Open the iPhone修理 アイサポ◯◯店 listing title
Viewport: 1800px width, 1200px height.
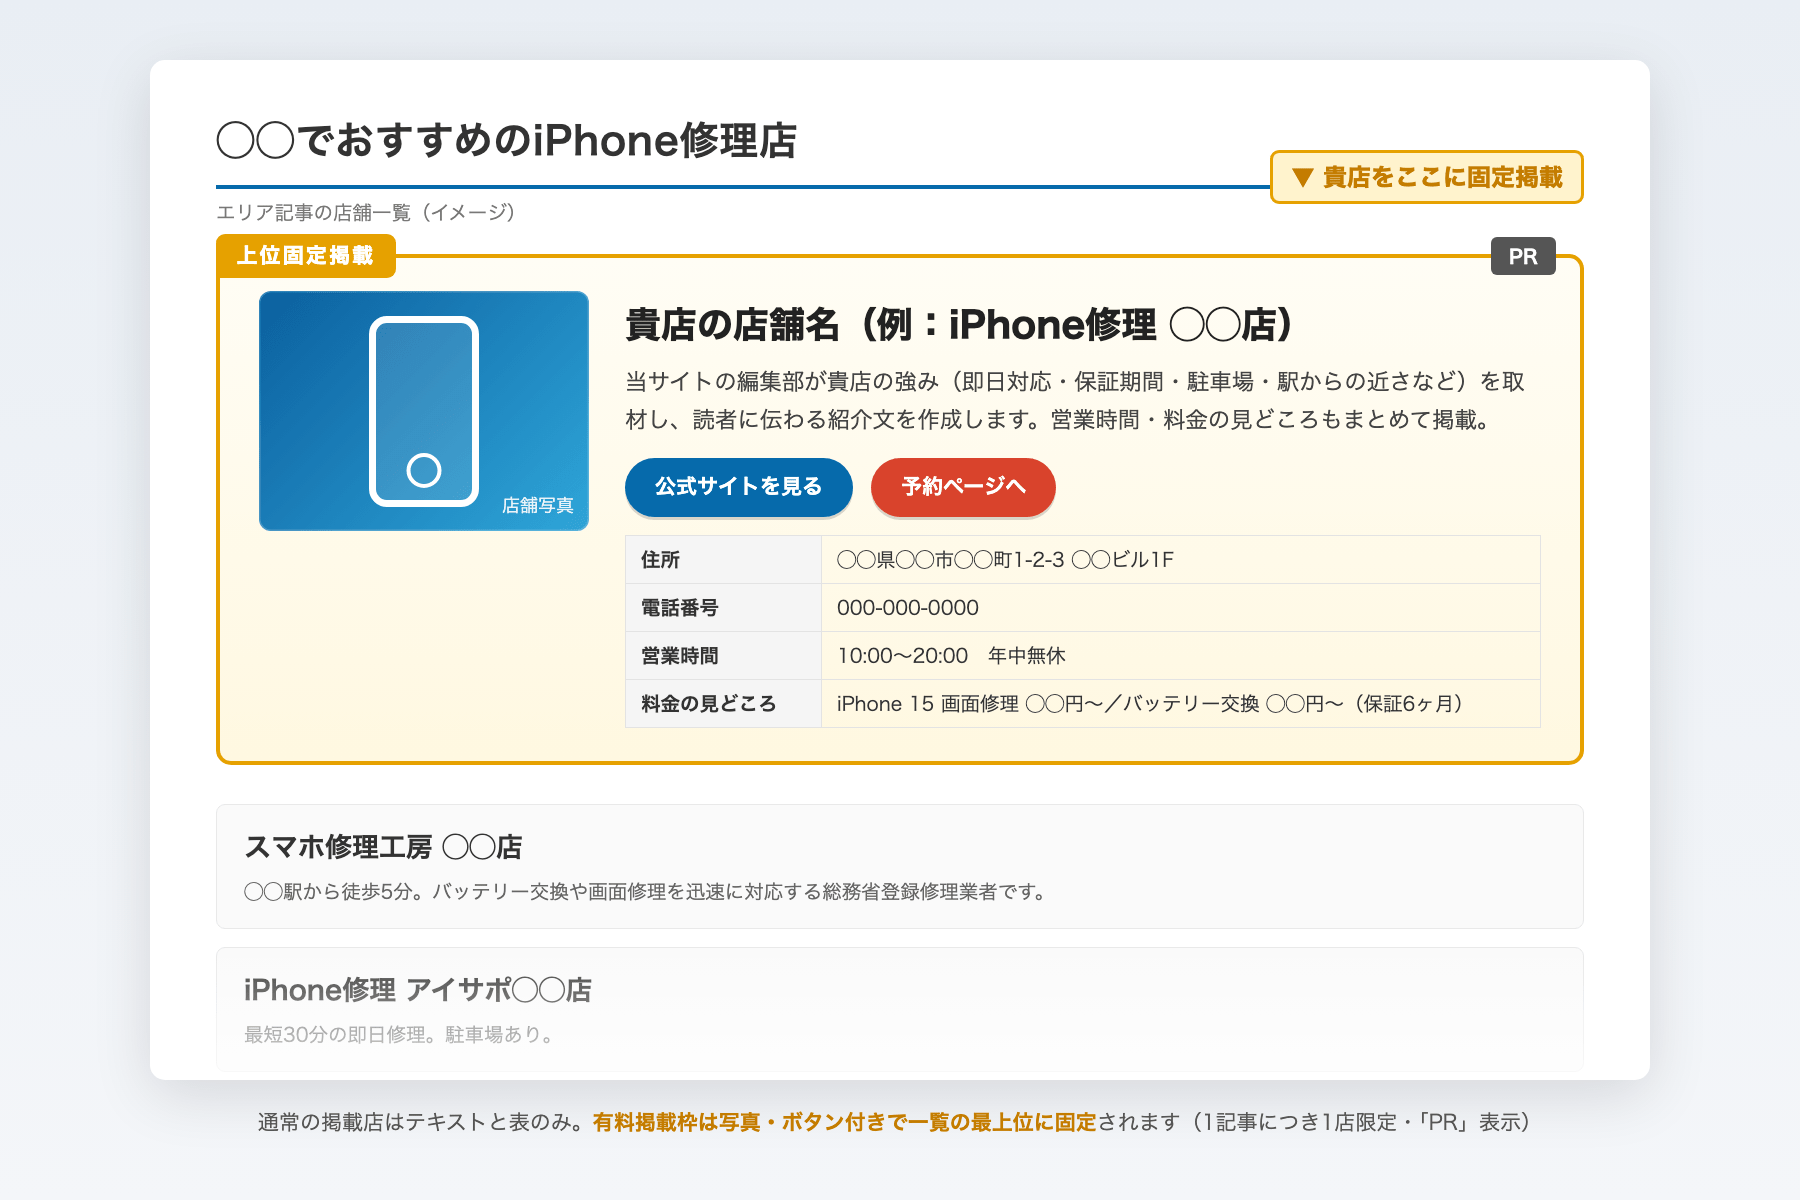pyautogui.click(x=418, y=990)
